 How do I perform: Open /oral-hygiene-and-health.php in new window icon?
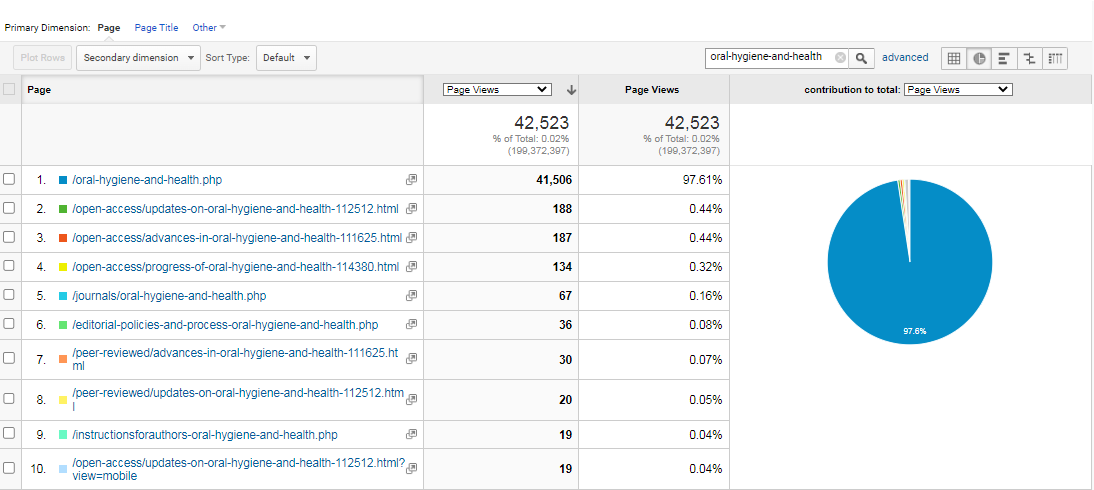click(412, 180)
